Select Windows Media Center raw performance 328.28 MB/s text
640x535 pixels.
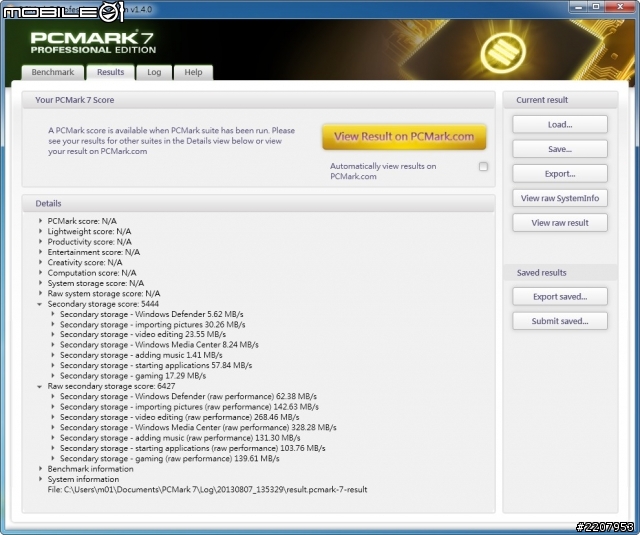[x=198, y=427]
